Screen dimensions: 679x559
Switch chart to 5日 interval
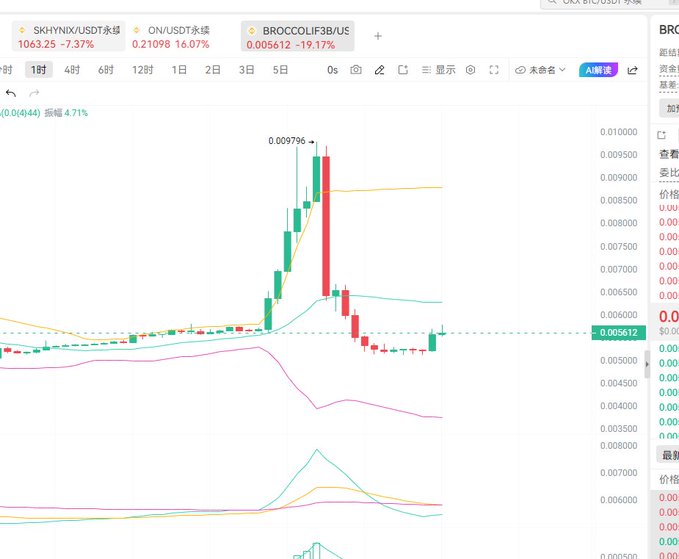point(280,70)
